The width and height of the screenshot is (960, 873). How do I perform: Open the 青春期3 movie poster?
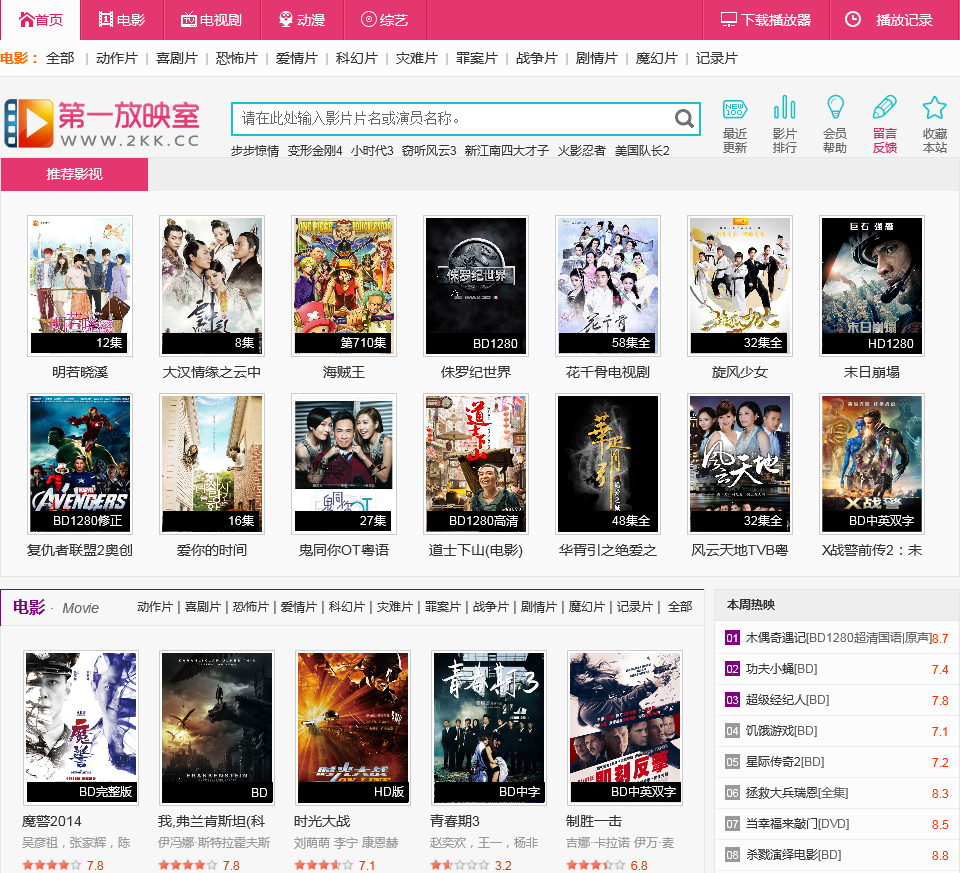(x=489, y=727)
